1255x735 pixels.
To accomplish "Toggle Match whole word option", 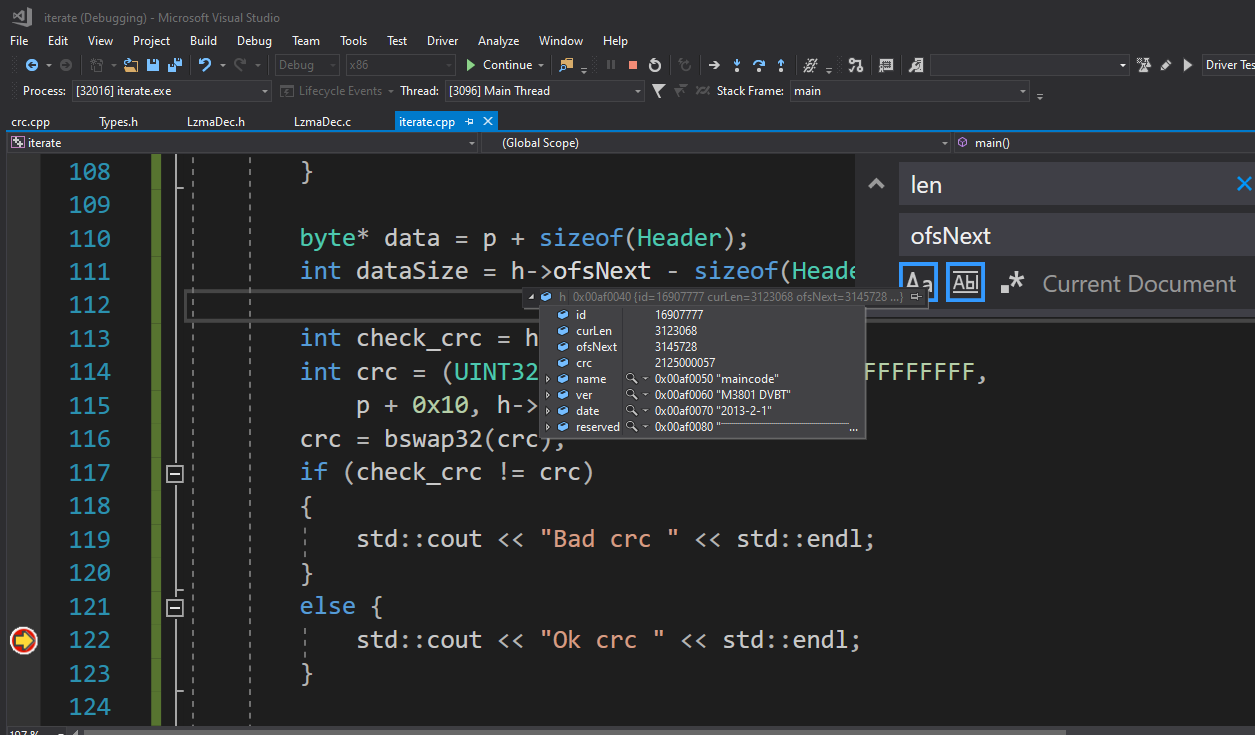I will 965,283.
